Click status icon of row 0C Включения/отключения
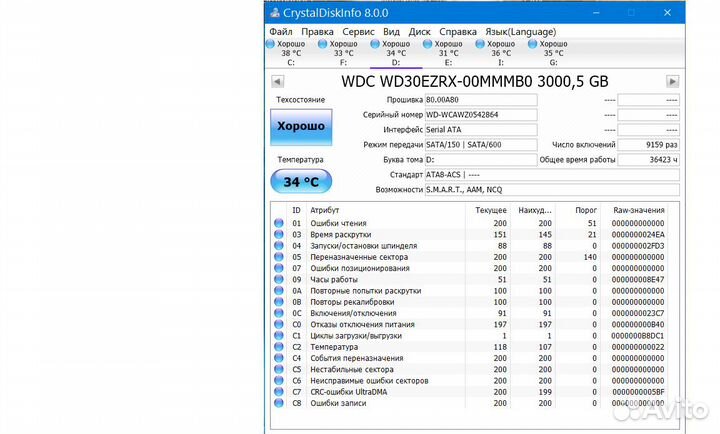 pyautogui.click(x=279, y=313)
